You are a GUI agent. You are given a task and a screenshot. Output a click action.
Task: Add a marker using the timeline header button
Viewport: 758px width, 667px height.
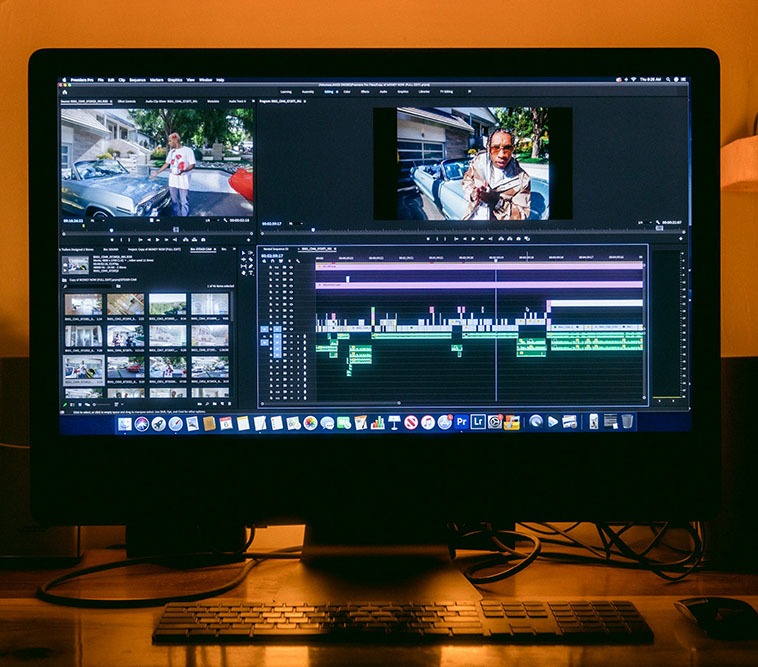[290, 261]
